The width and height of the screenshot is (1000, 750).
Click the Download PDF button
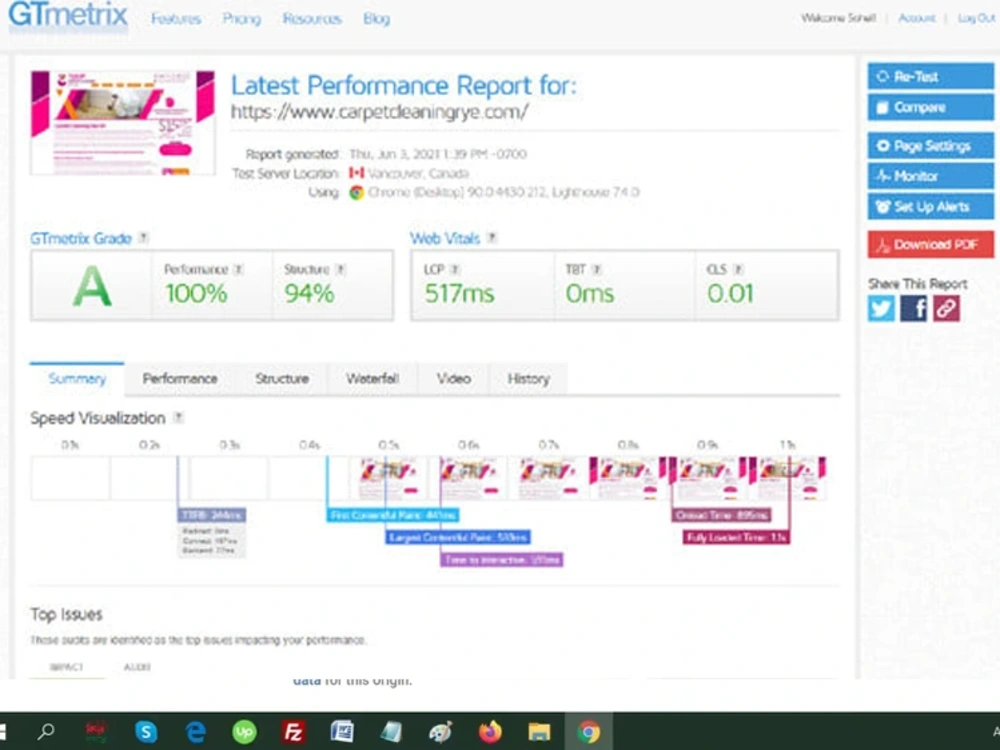click(x=930, y=244)
